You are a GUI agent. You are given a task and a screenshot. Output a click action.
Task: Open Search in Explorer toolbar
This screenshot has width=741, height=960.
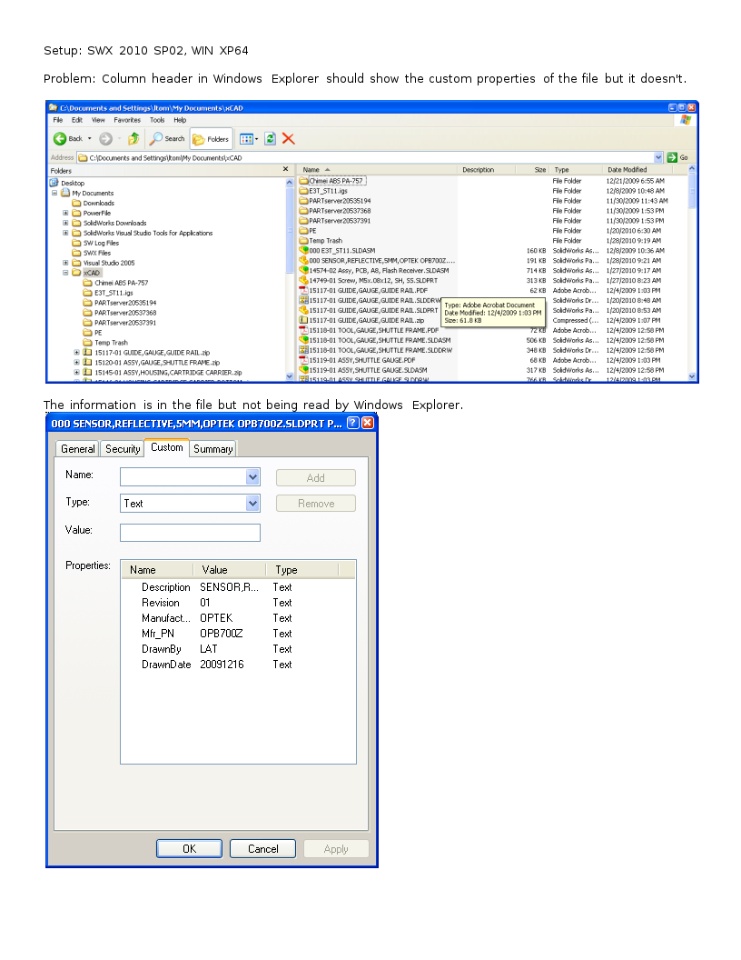(x=168, y=139)
